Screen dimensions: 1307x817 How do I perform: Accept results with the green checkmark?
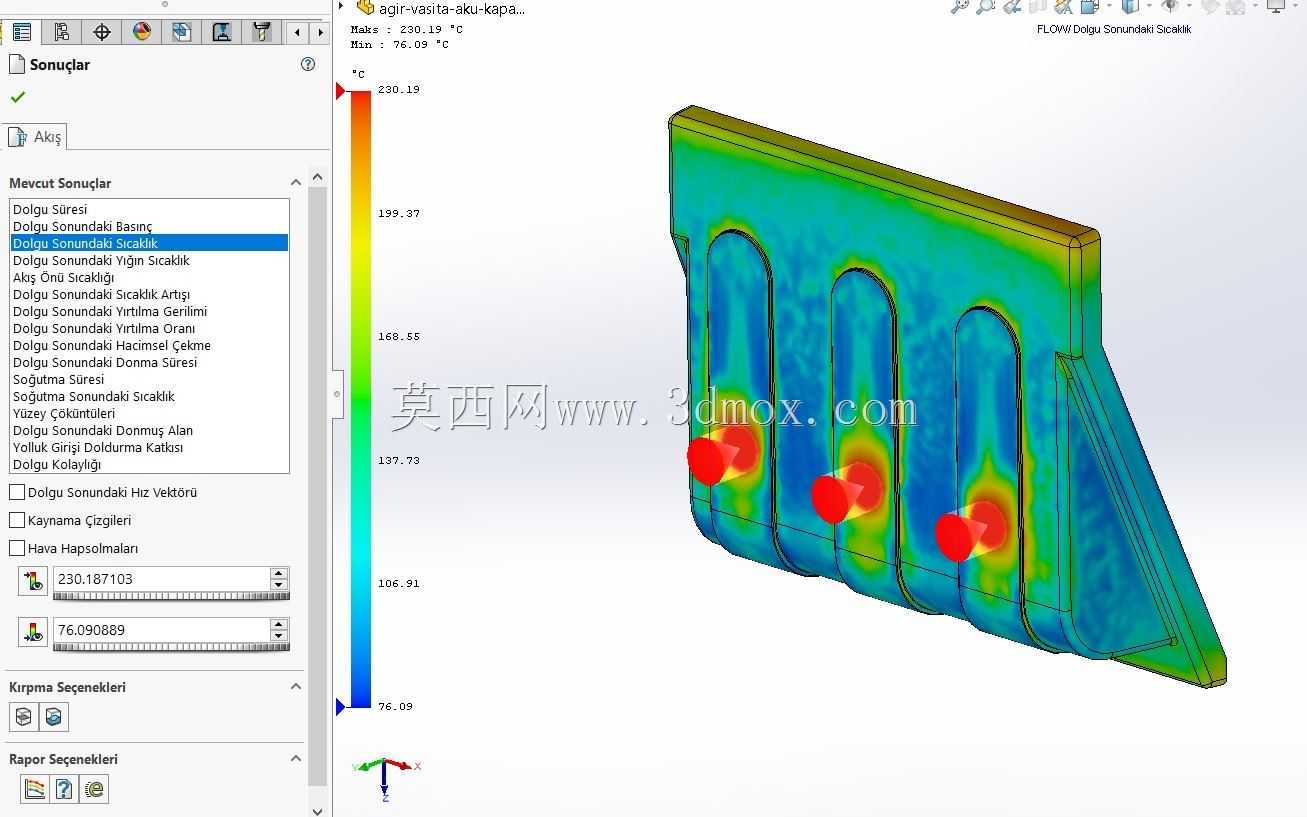pyautogui.click(x=17, y=97)
